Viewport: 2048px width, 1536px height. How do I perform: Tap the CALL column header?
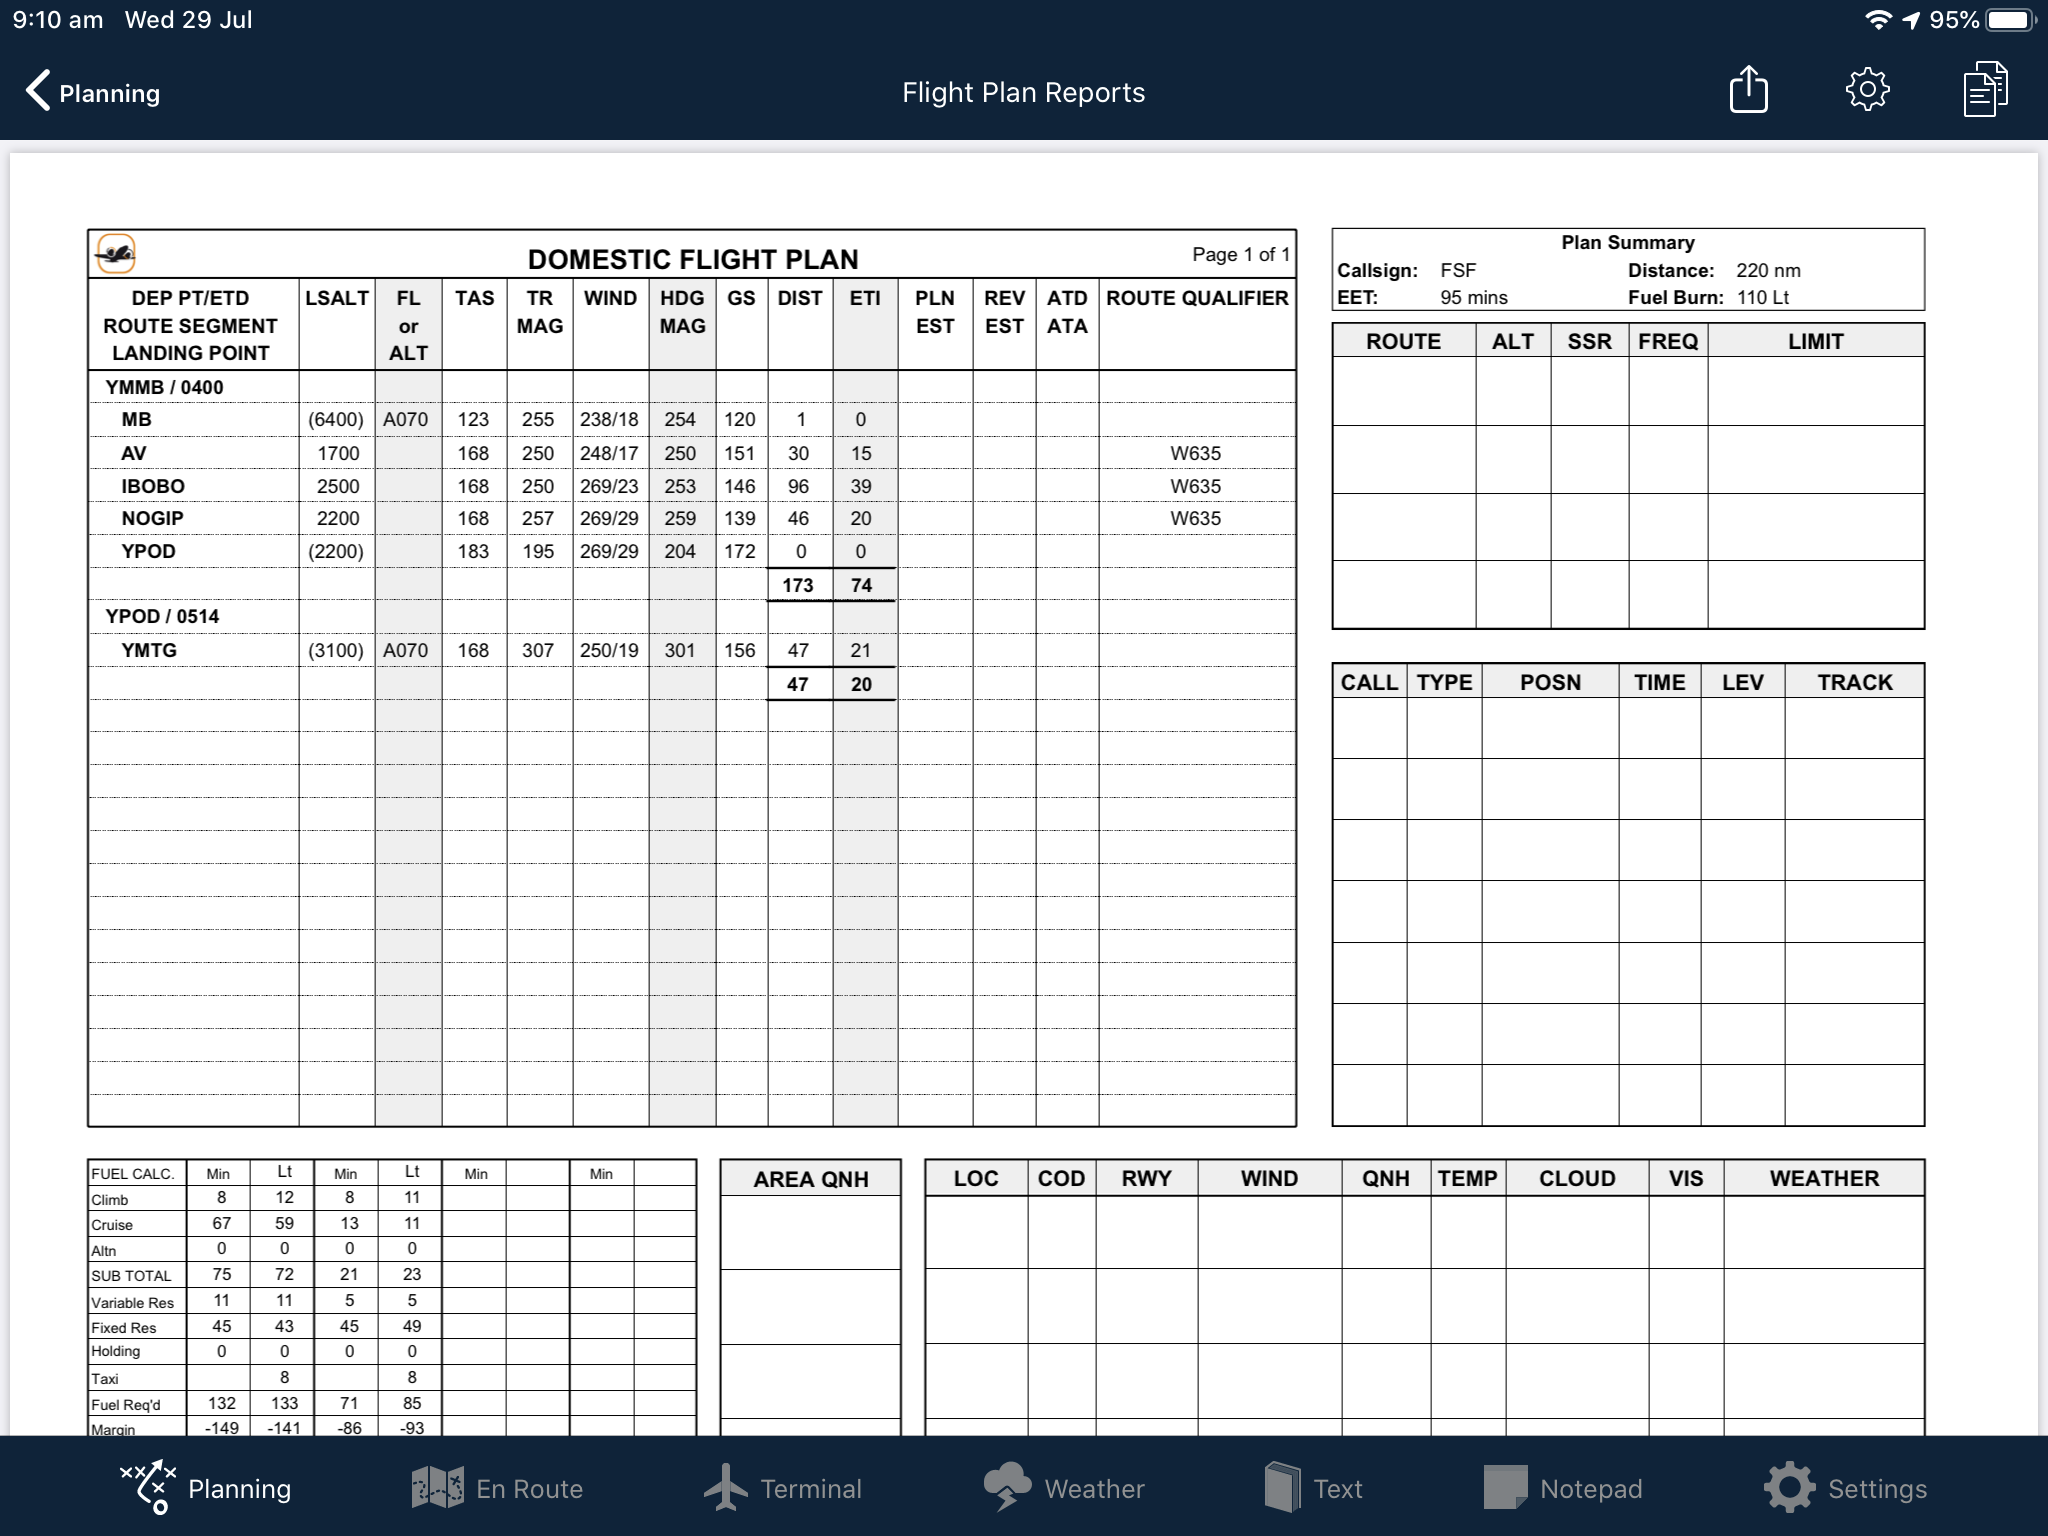[1369, 682]
